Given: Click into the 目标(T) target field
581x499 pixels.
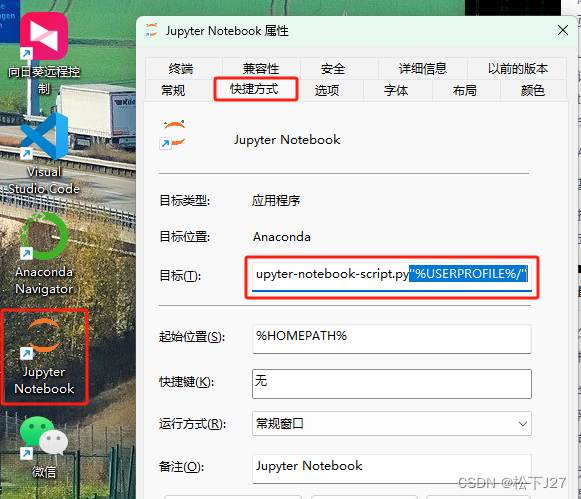Looking at the screenshot, I should 392,276.
